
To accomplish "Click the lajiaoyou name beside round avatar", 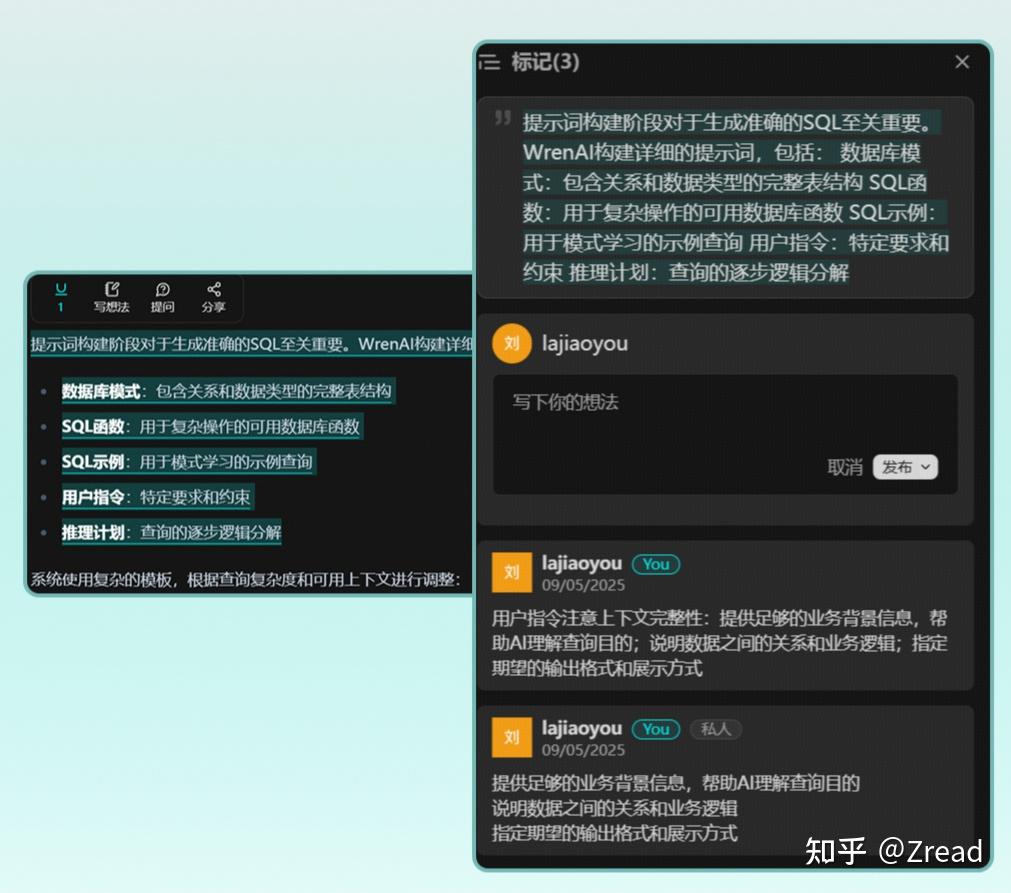I will coord(585,344).
